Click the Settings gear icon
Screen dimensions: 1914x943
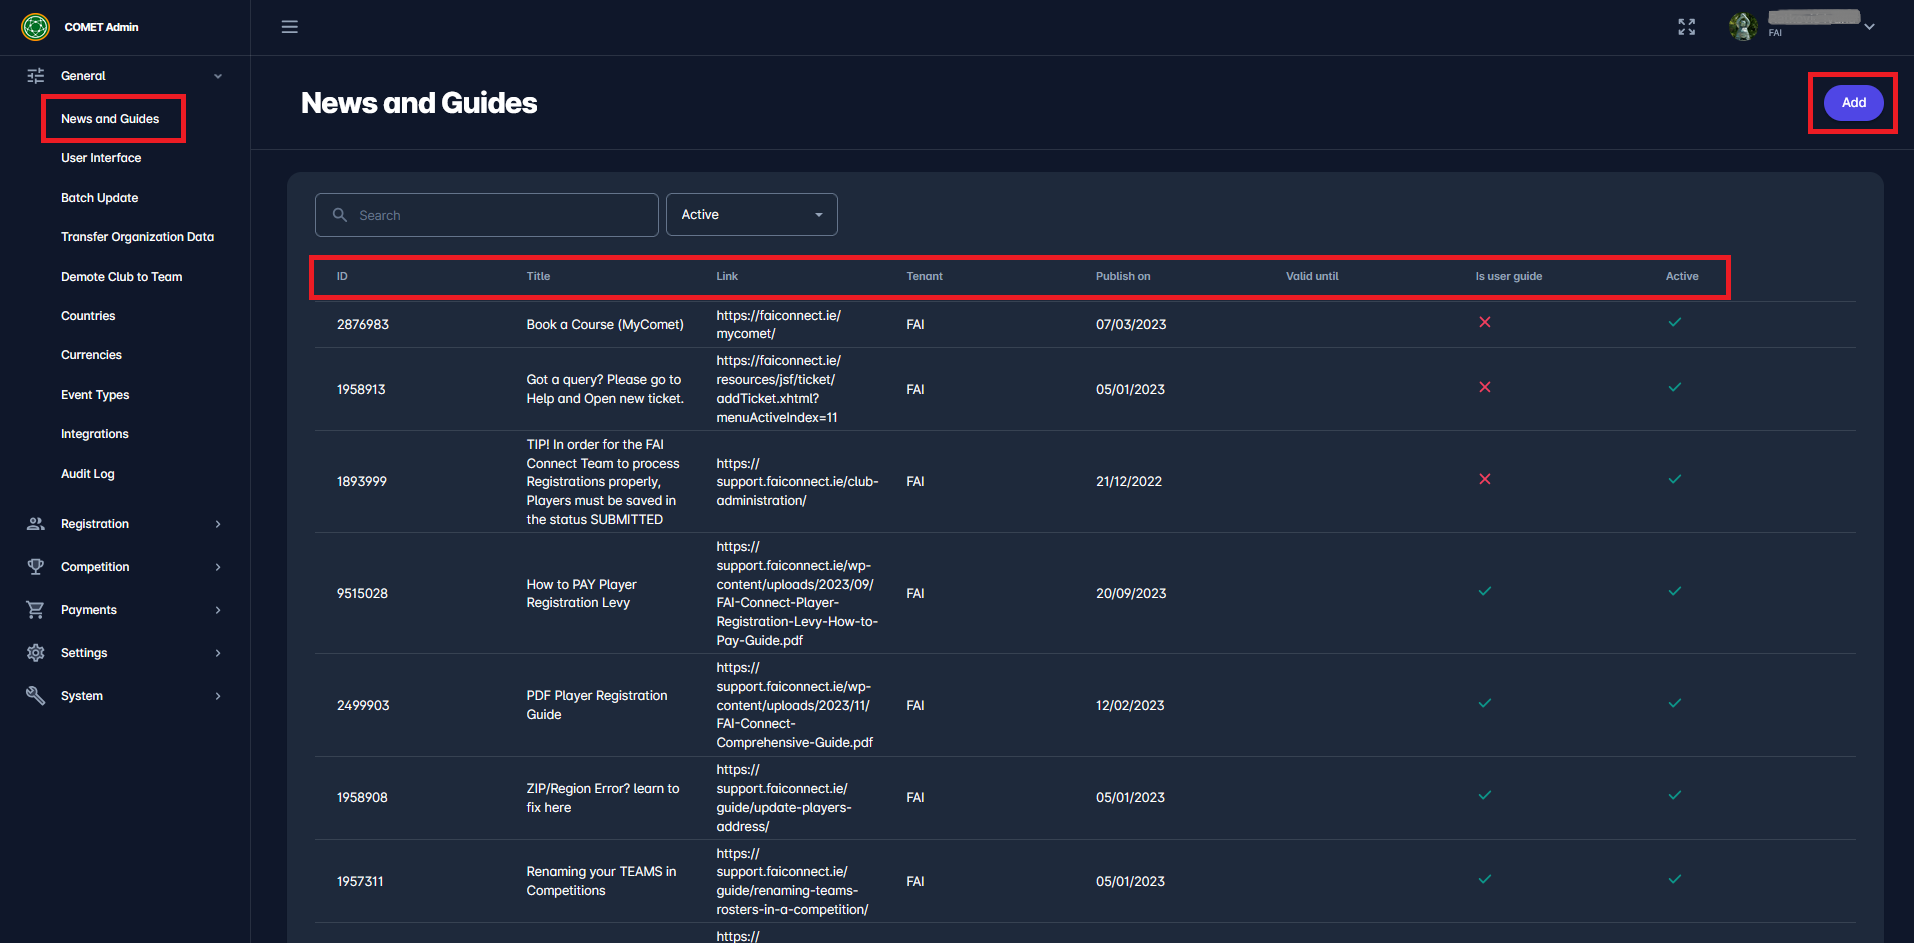[36, 653]
